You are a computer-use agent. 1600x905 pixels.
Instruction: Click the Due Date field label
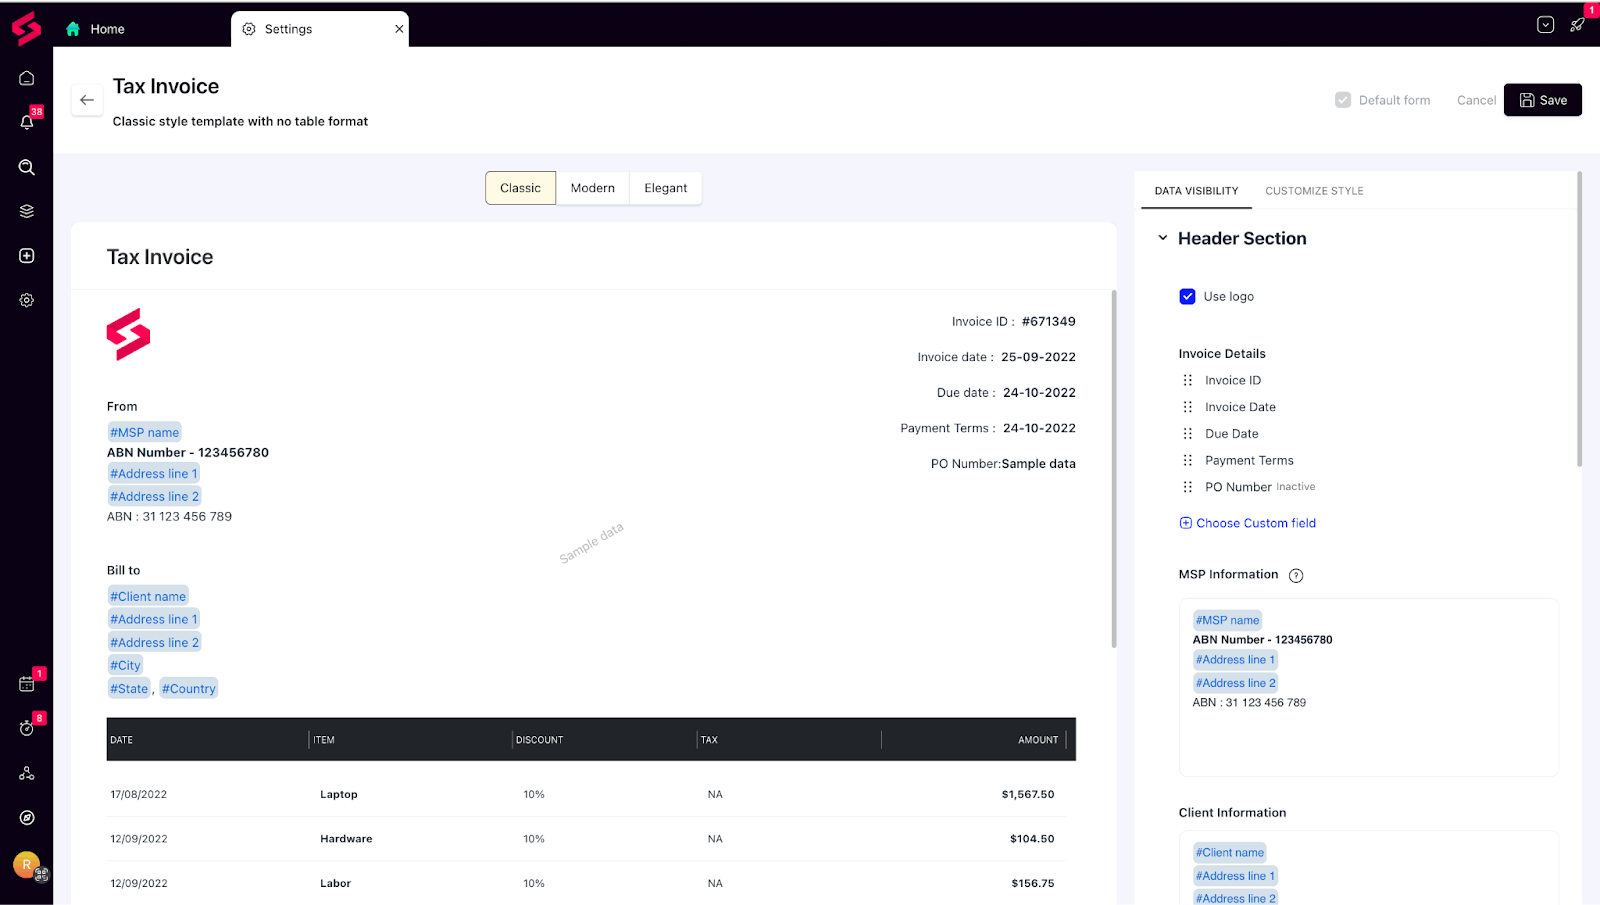point(1232,434)
